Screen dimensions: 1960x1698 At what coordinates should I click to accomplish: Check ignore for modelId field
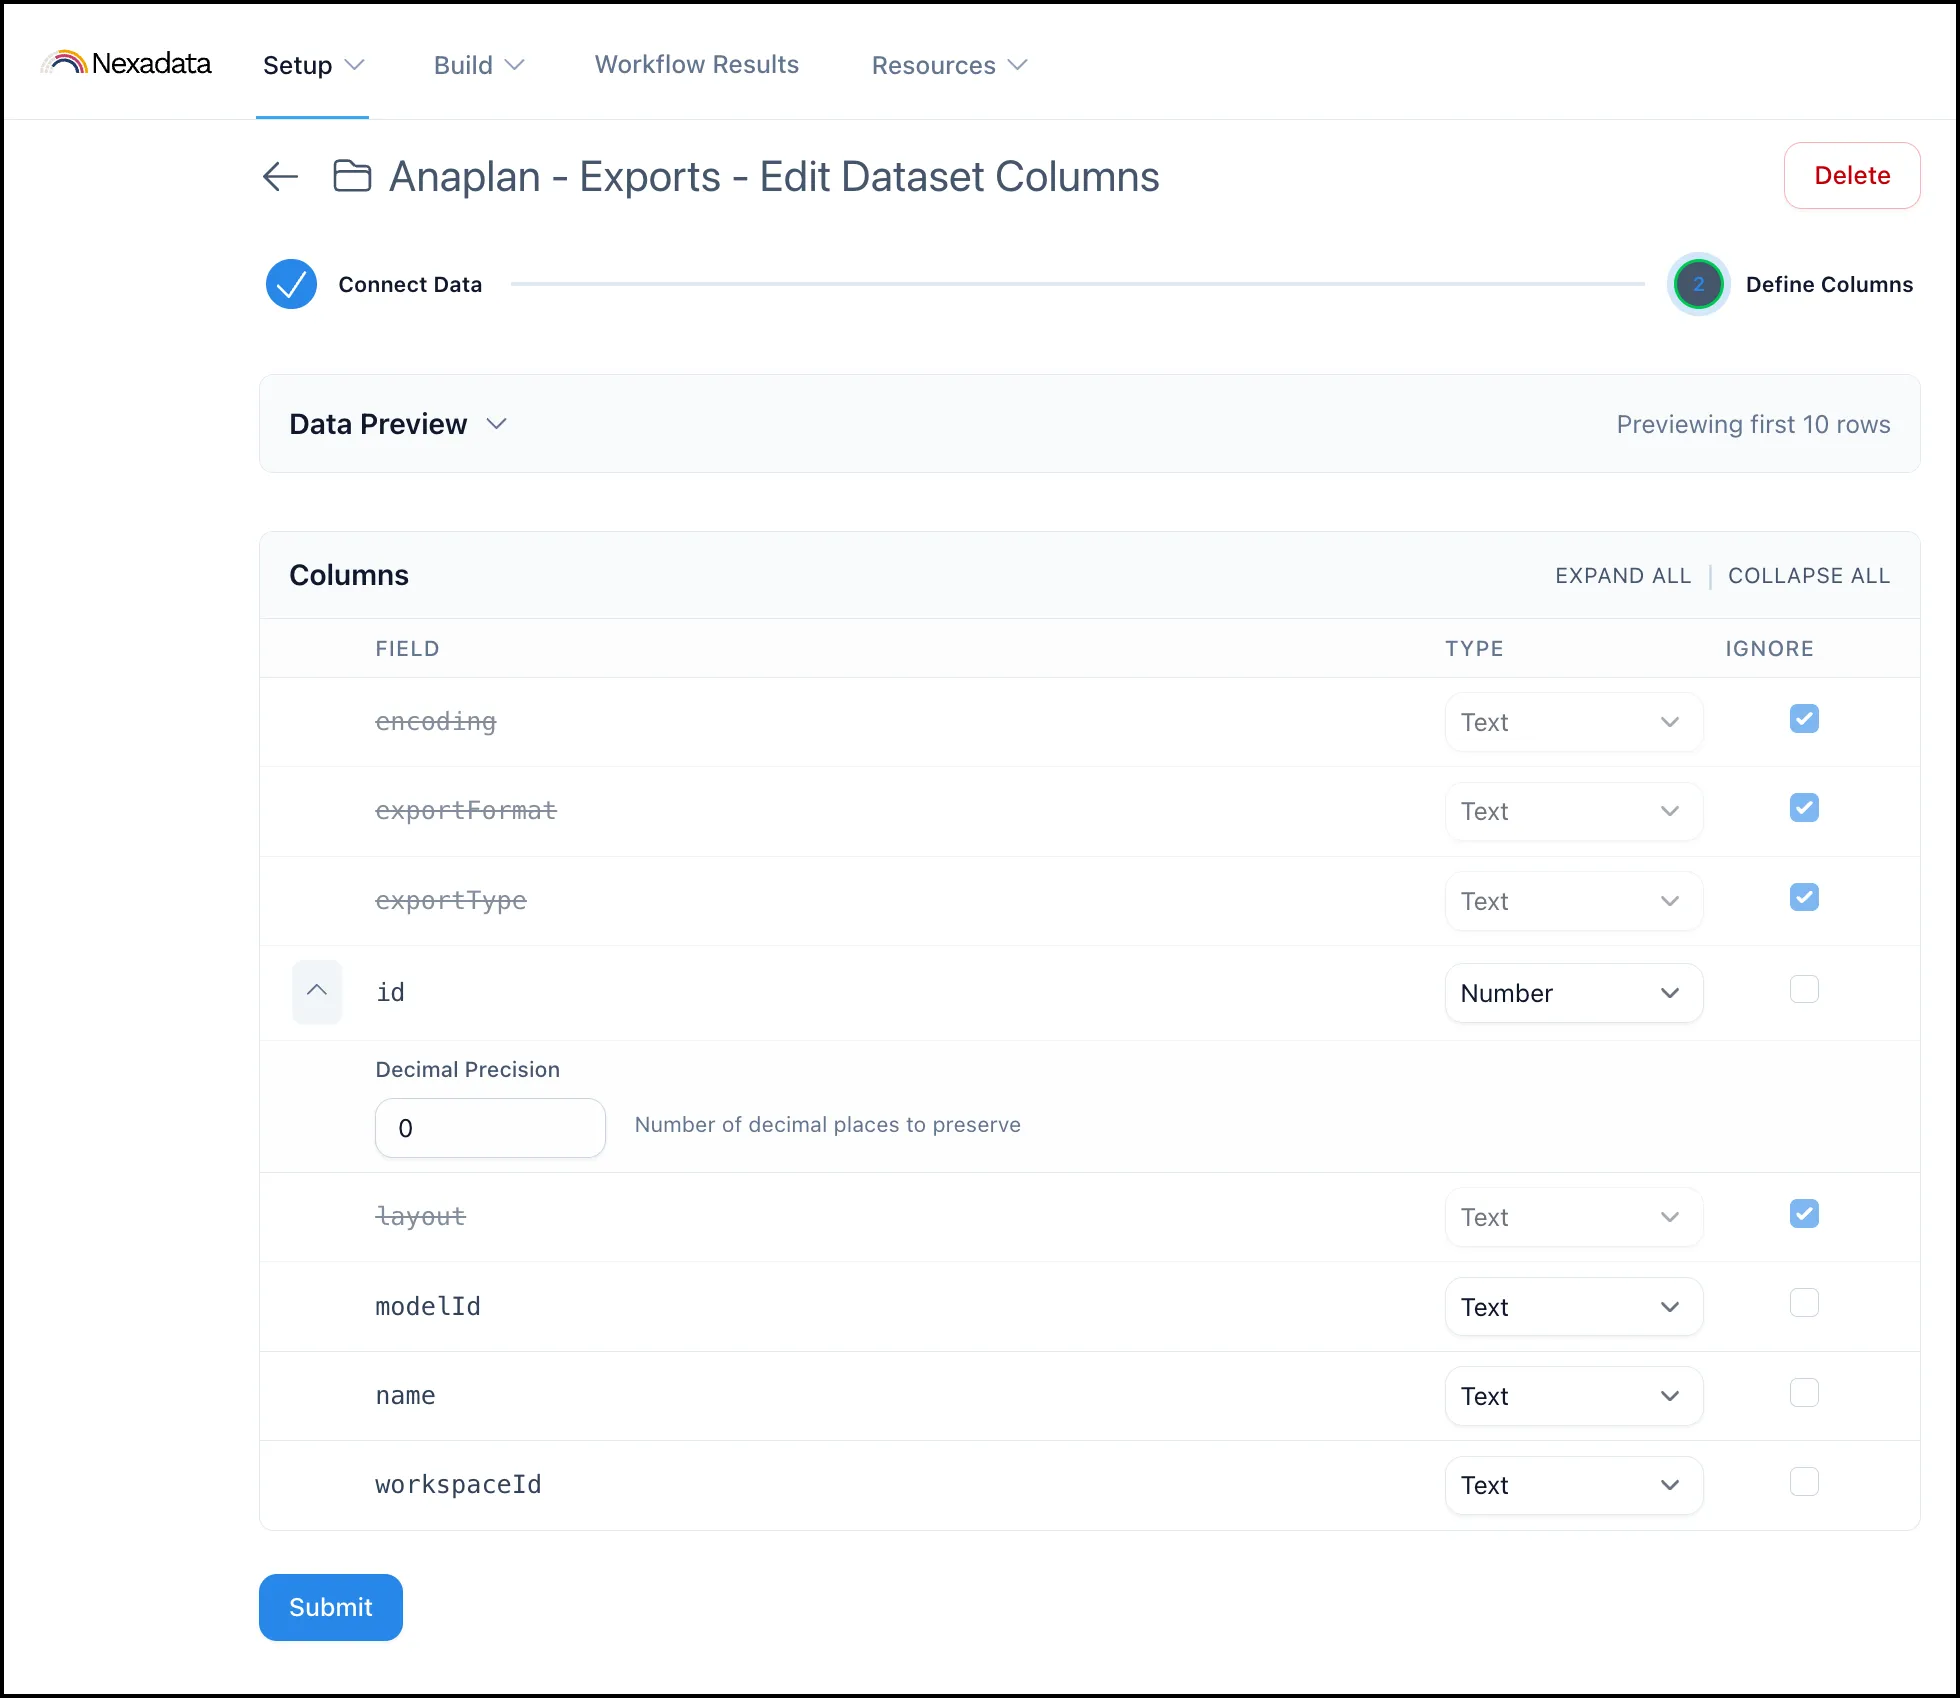(1804, 1303)
